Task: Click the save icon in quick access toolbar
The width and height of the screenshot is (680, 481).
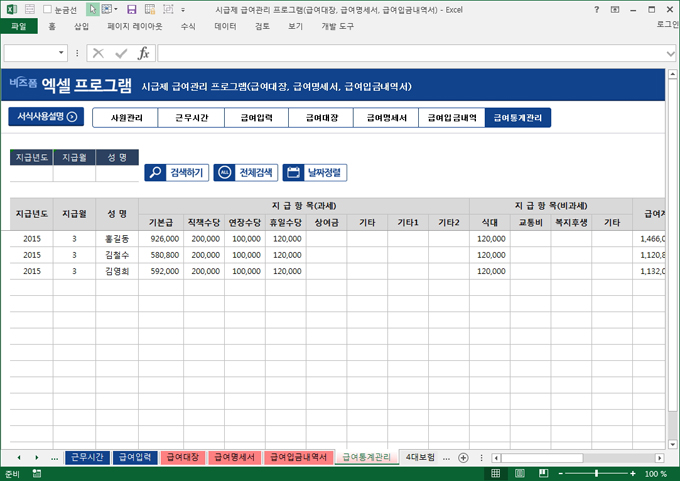Action: coord(131,9)
